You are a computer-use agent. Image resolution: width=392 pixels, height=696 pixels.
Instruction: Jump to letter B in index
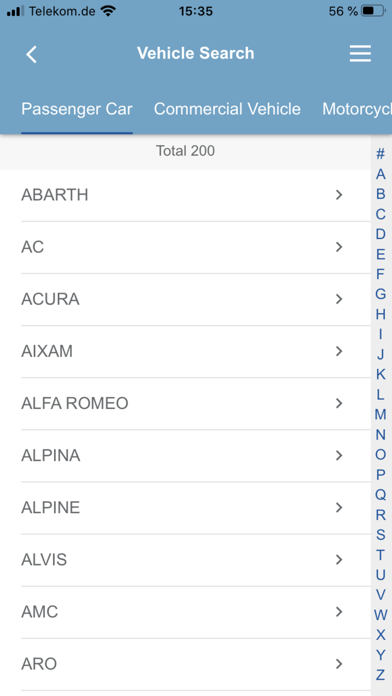[380, 194]
